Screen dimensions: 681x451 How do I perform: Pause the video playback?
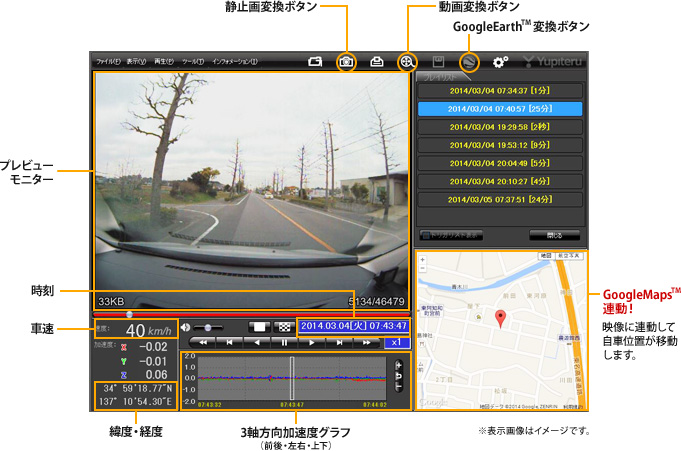(x=284, y=342)
